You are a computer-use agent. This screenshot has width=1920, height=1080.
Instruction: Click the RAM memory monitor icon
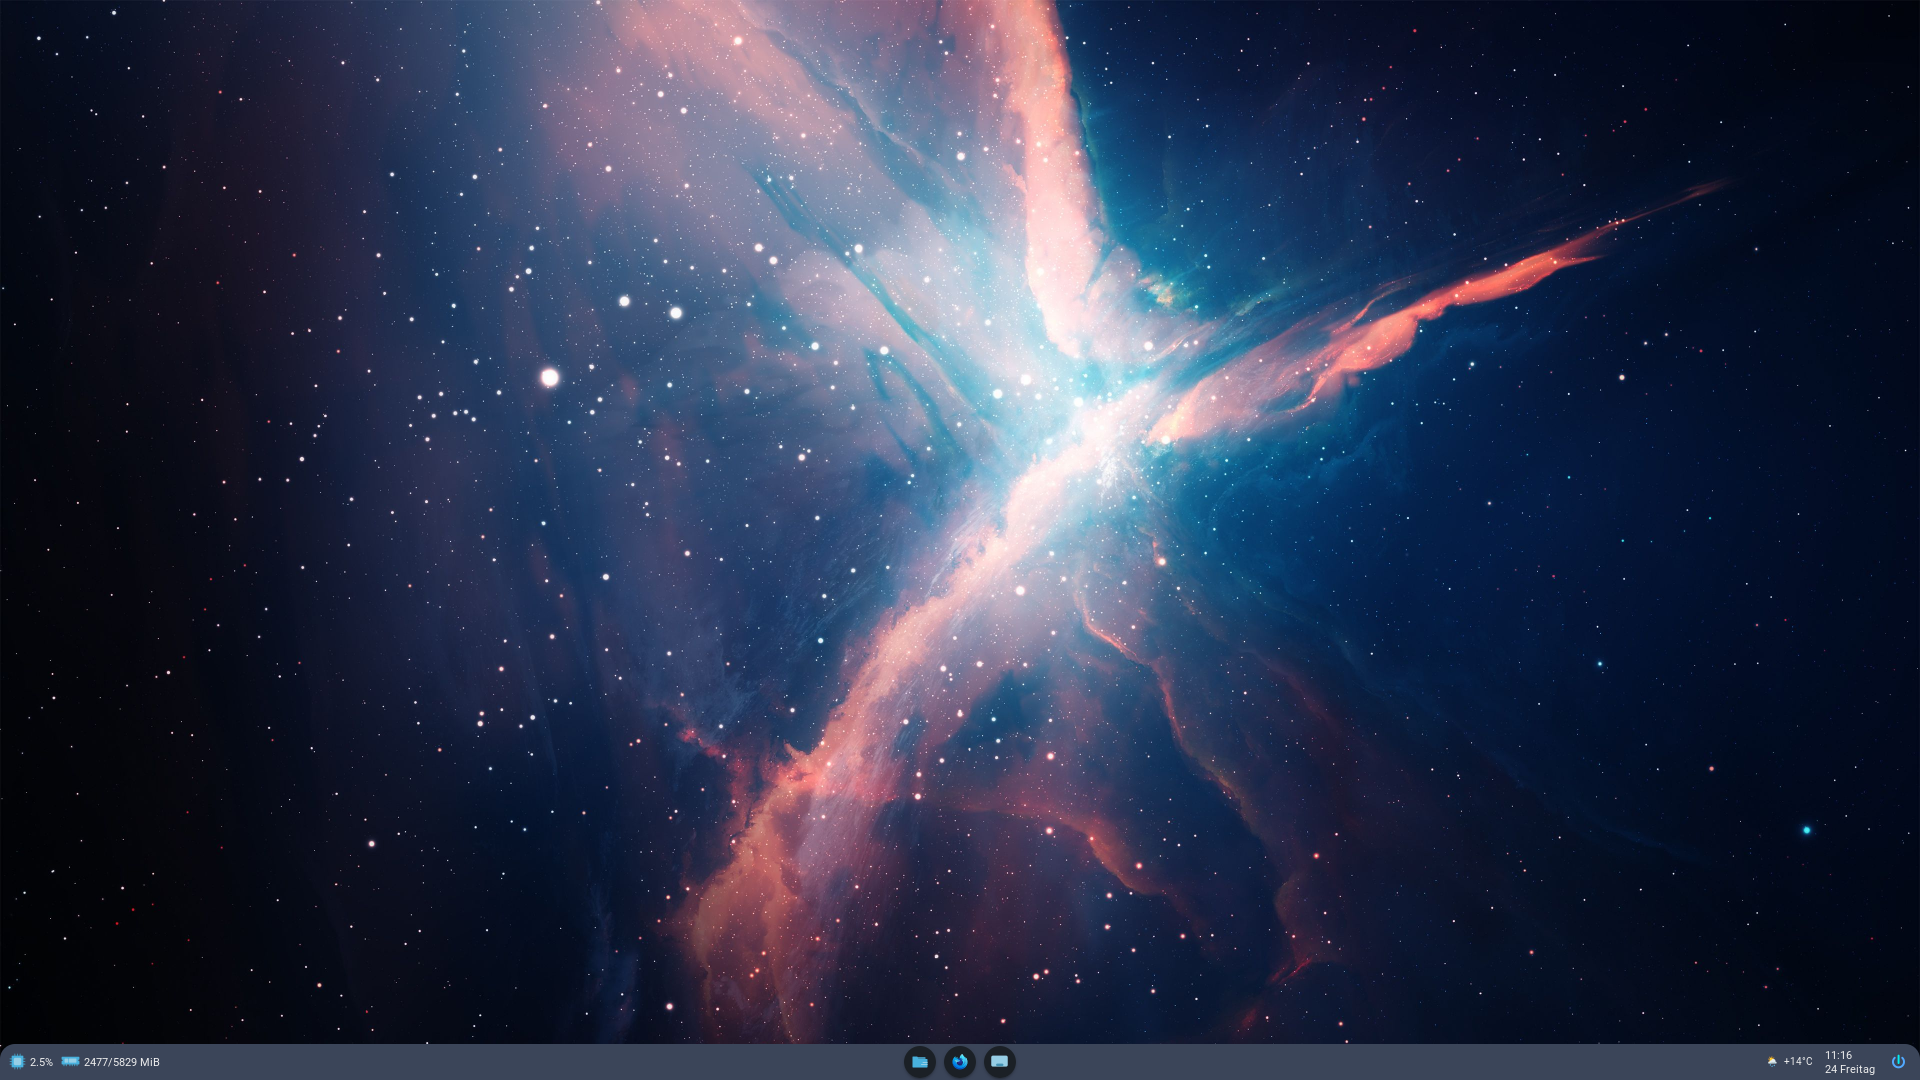click(70, 1061)
